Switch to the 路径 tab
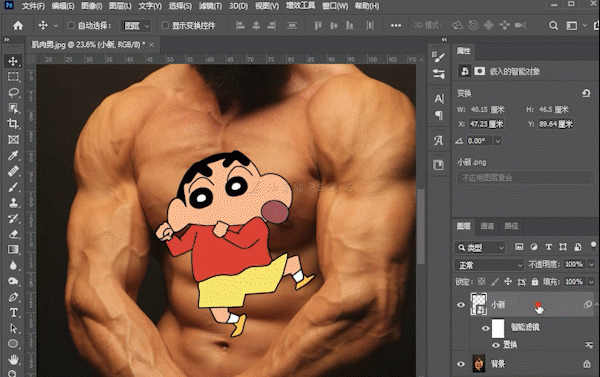This screenshot has width=600, height=377. (511, 226)
